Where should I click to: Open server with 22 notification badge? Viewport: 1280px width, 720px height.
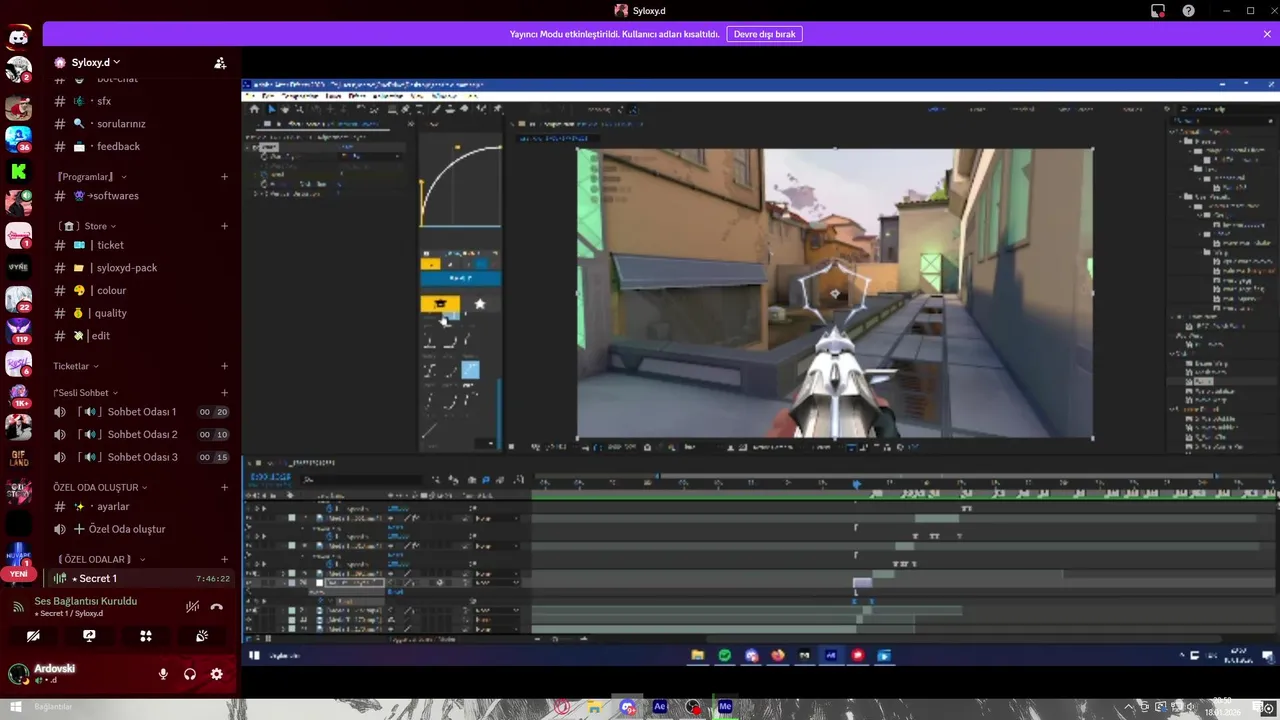coord(18,299)
